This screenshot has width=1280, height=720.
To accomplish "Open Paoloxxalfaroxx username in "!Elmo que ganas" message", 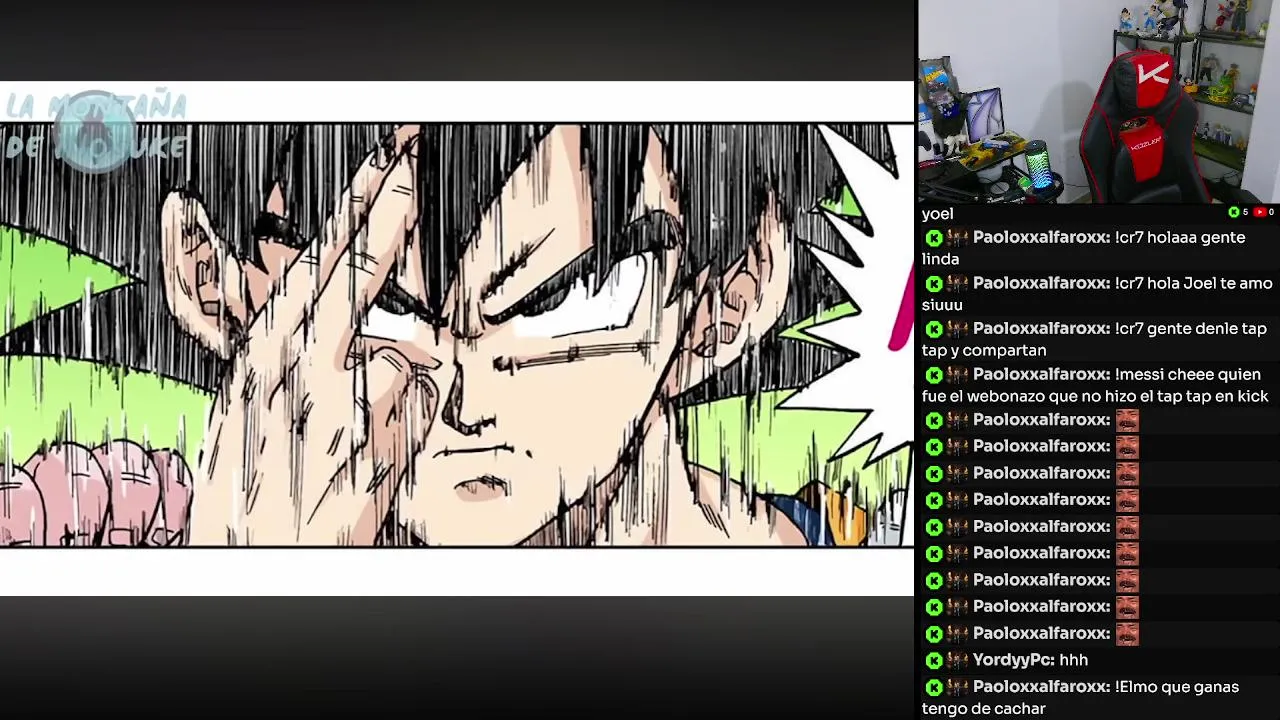I will coord(1042,687).
